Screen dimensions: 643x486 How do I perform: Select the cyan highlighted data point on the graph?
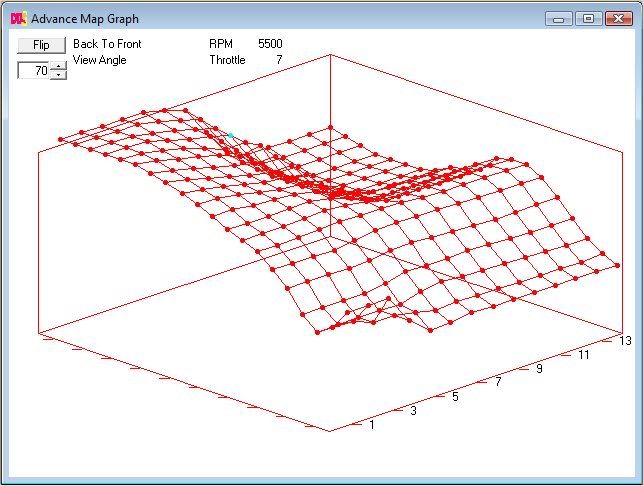(x=231, y=135)
